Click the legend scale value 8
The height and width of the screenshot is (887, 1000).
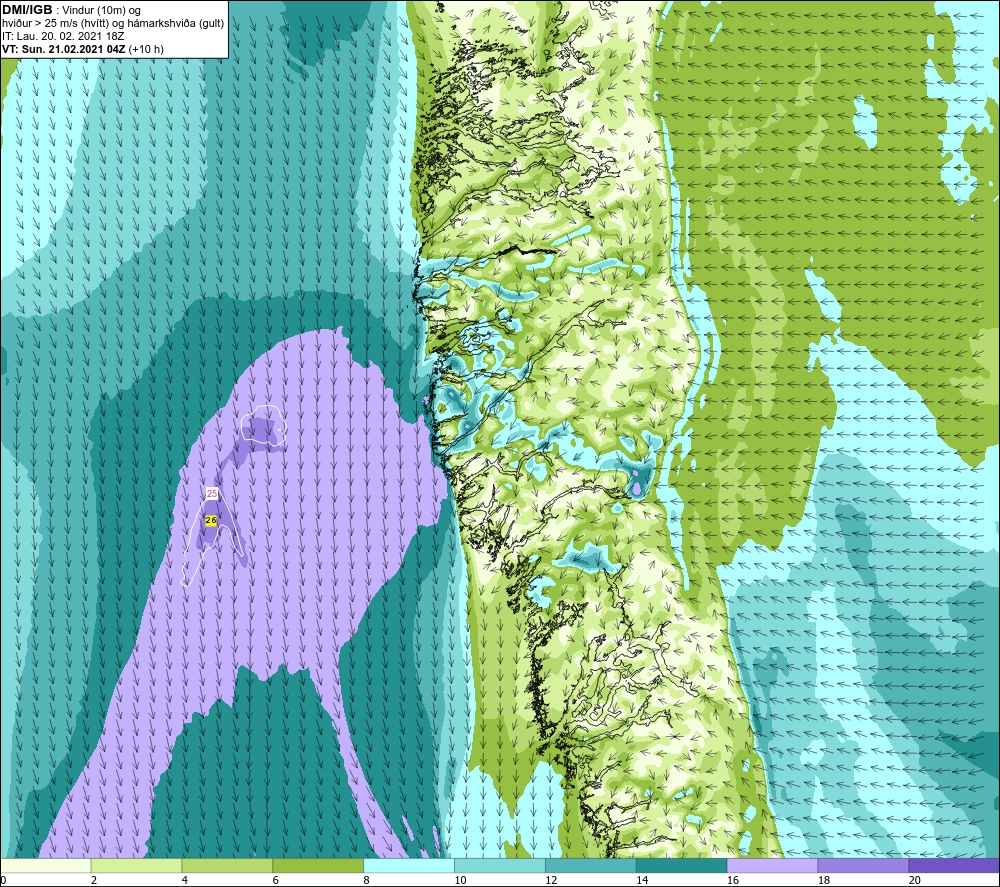(x=367, y=880)
